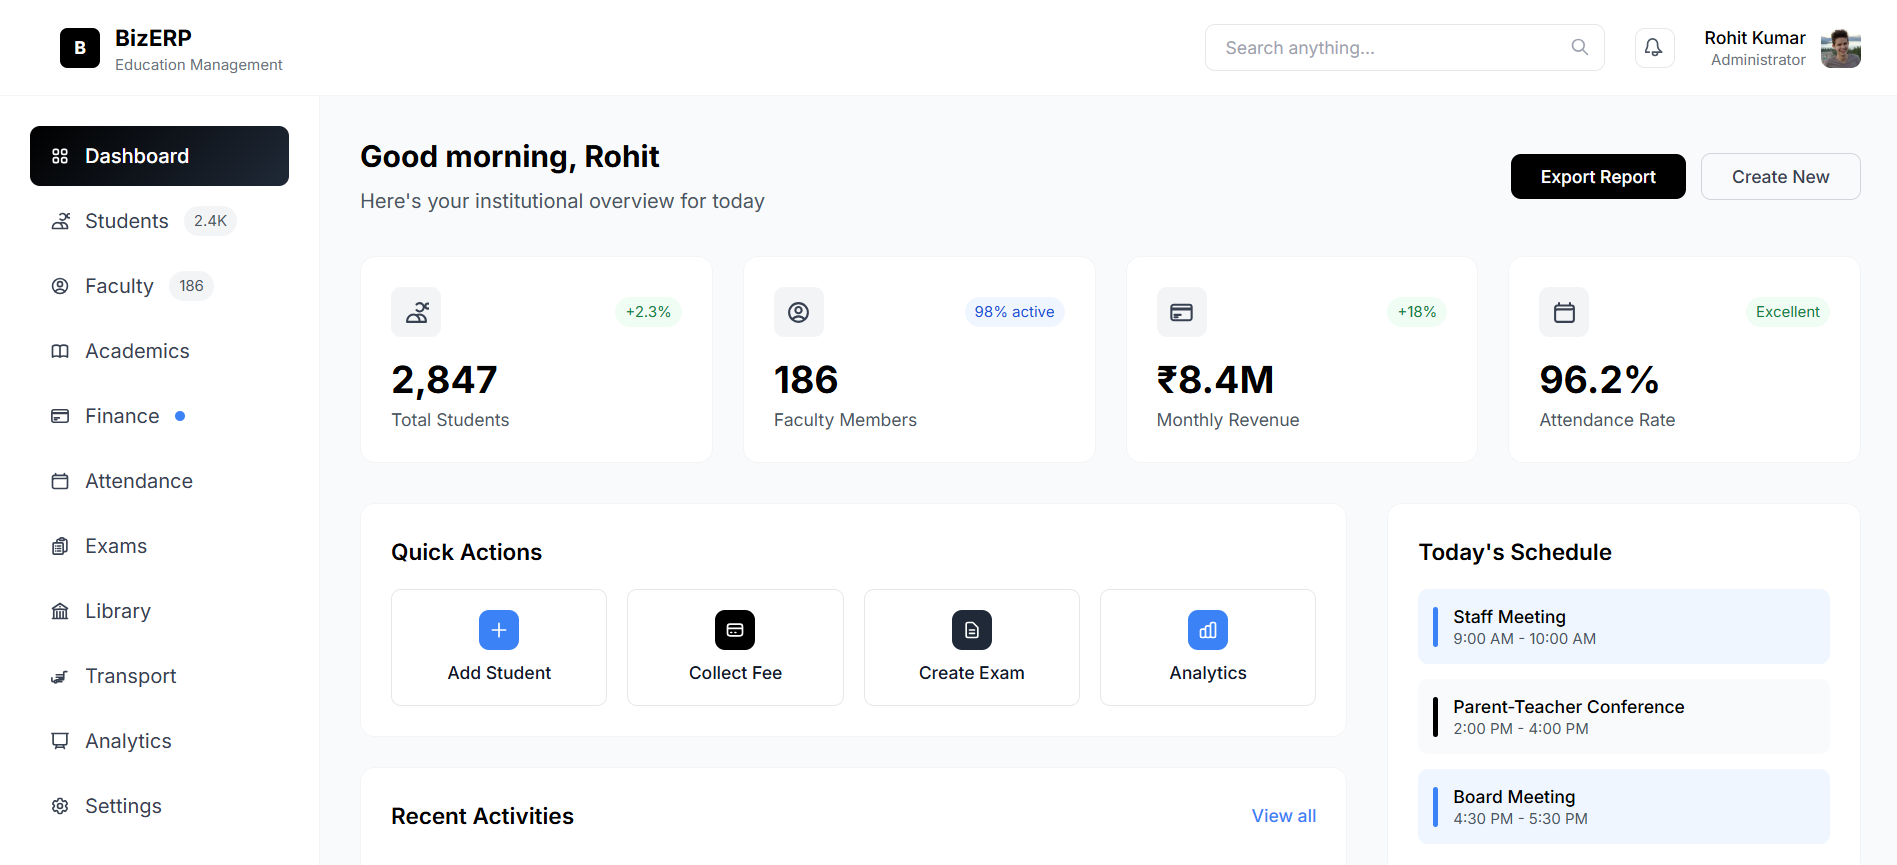The height and width of the screenshot is (865, 1897).
Task: Open Analytics from the sidebar label
Action: click(x=128, y=741)
